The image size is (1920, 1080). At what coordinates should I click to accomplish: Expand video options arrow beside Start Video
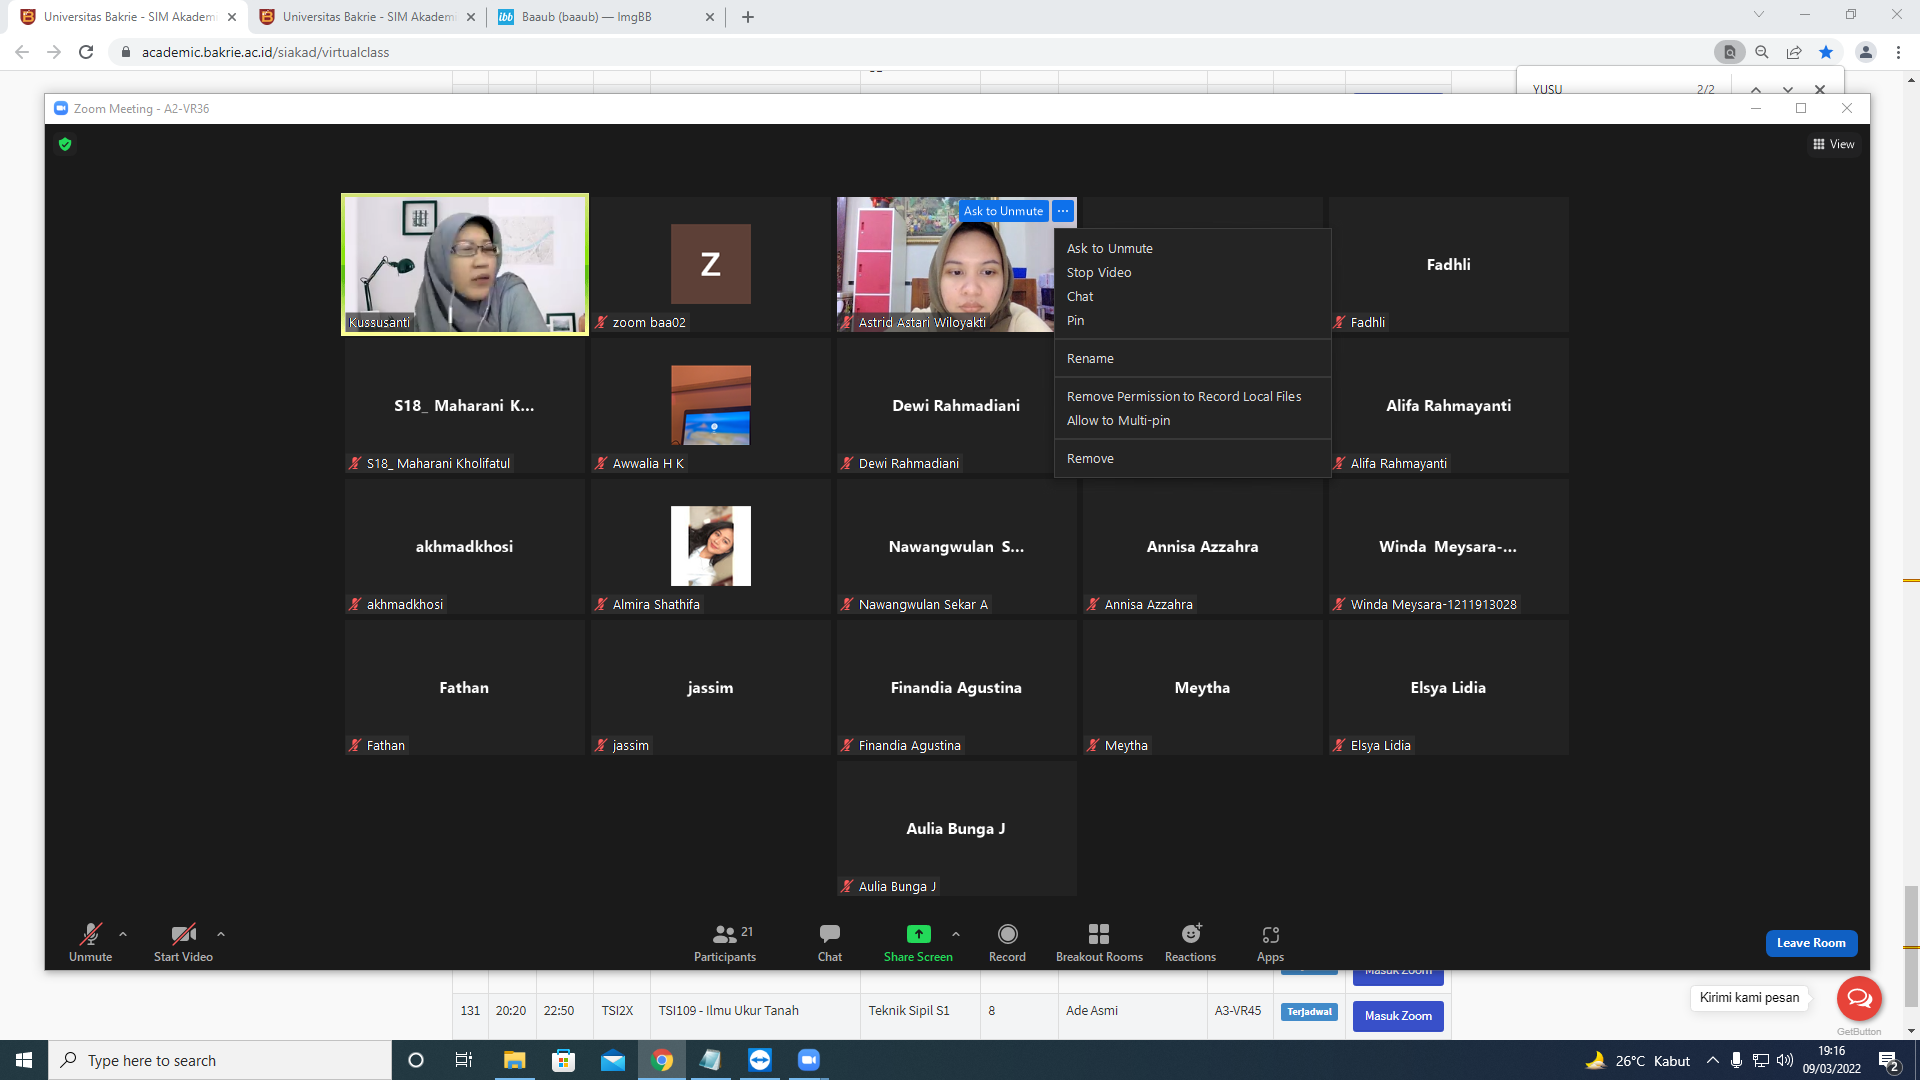tap(221, 934)
